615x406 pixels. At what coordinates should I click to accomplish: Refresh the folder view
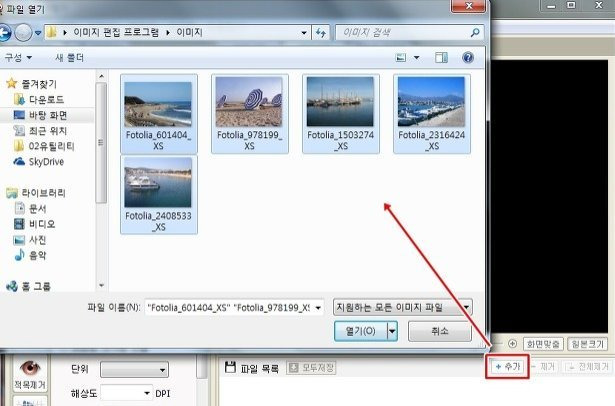coord(321,33)
